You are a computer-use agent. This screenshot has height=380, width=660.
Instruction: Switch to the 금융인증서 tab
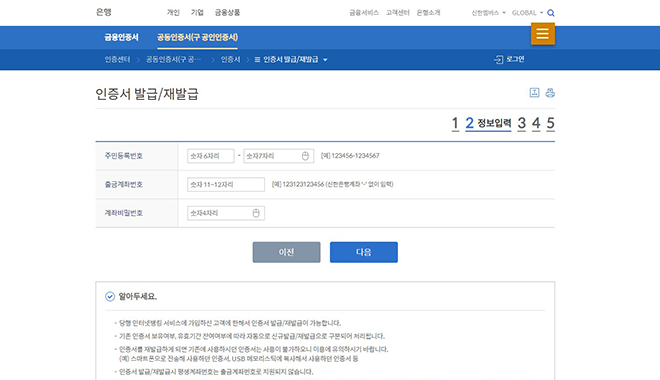[x=121, y=37]
